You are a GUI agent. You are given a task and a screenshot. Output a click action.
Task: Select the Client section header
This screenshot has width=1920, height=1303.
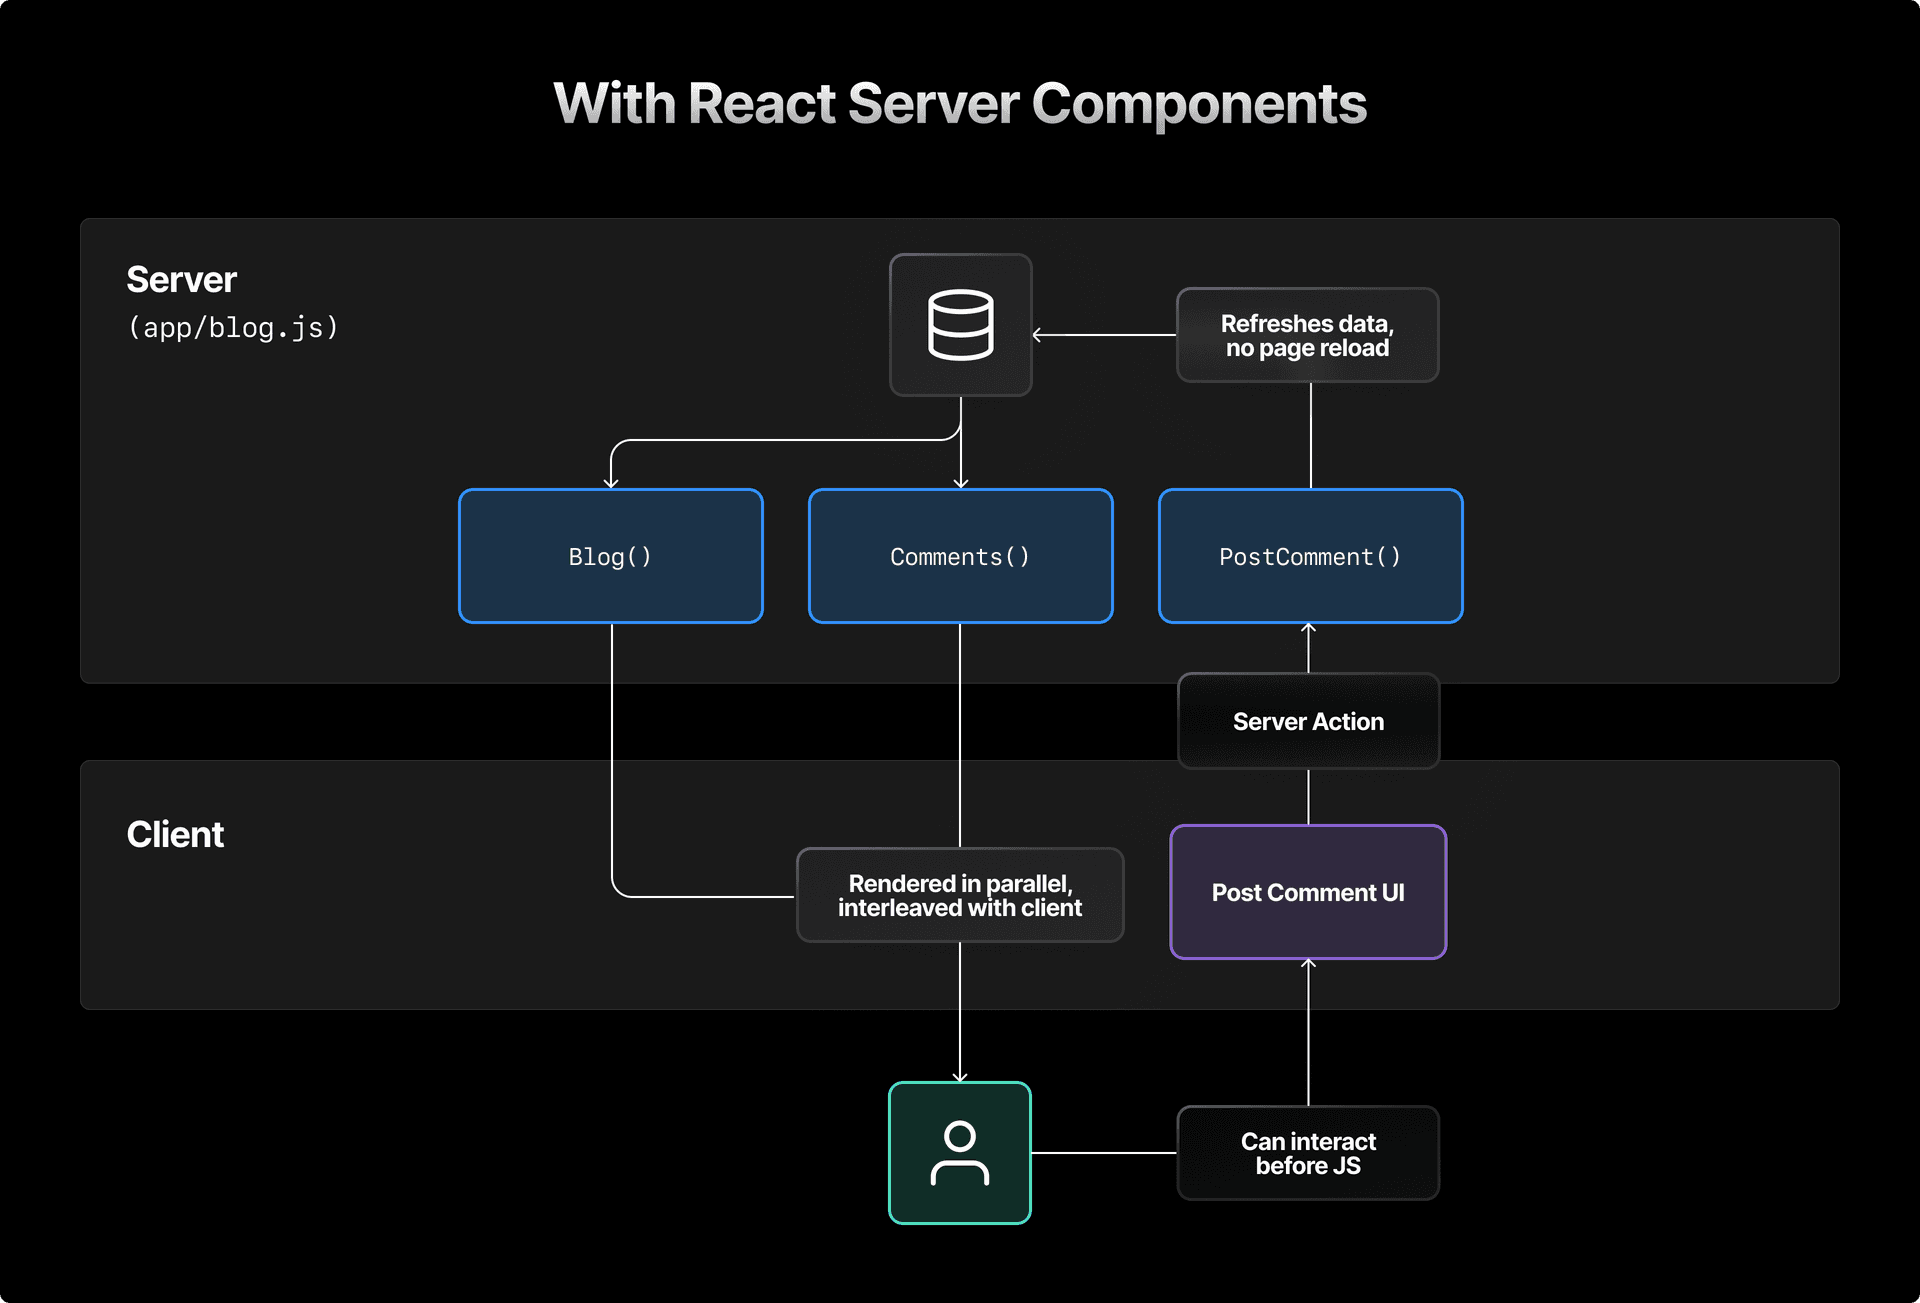pos(175,833)
